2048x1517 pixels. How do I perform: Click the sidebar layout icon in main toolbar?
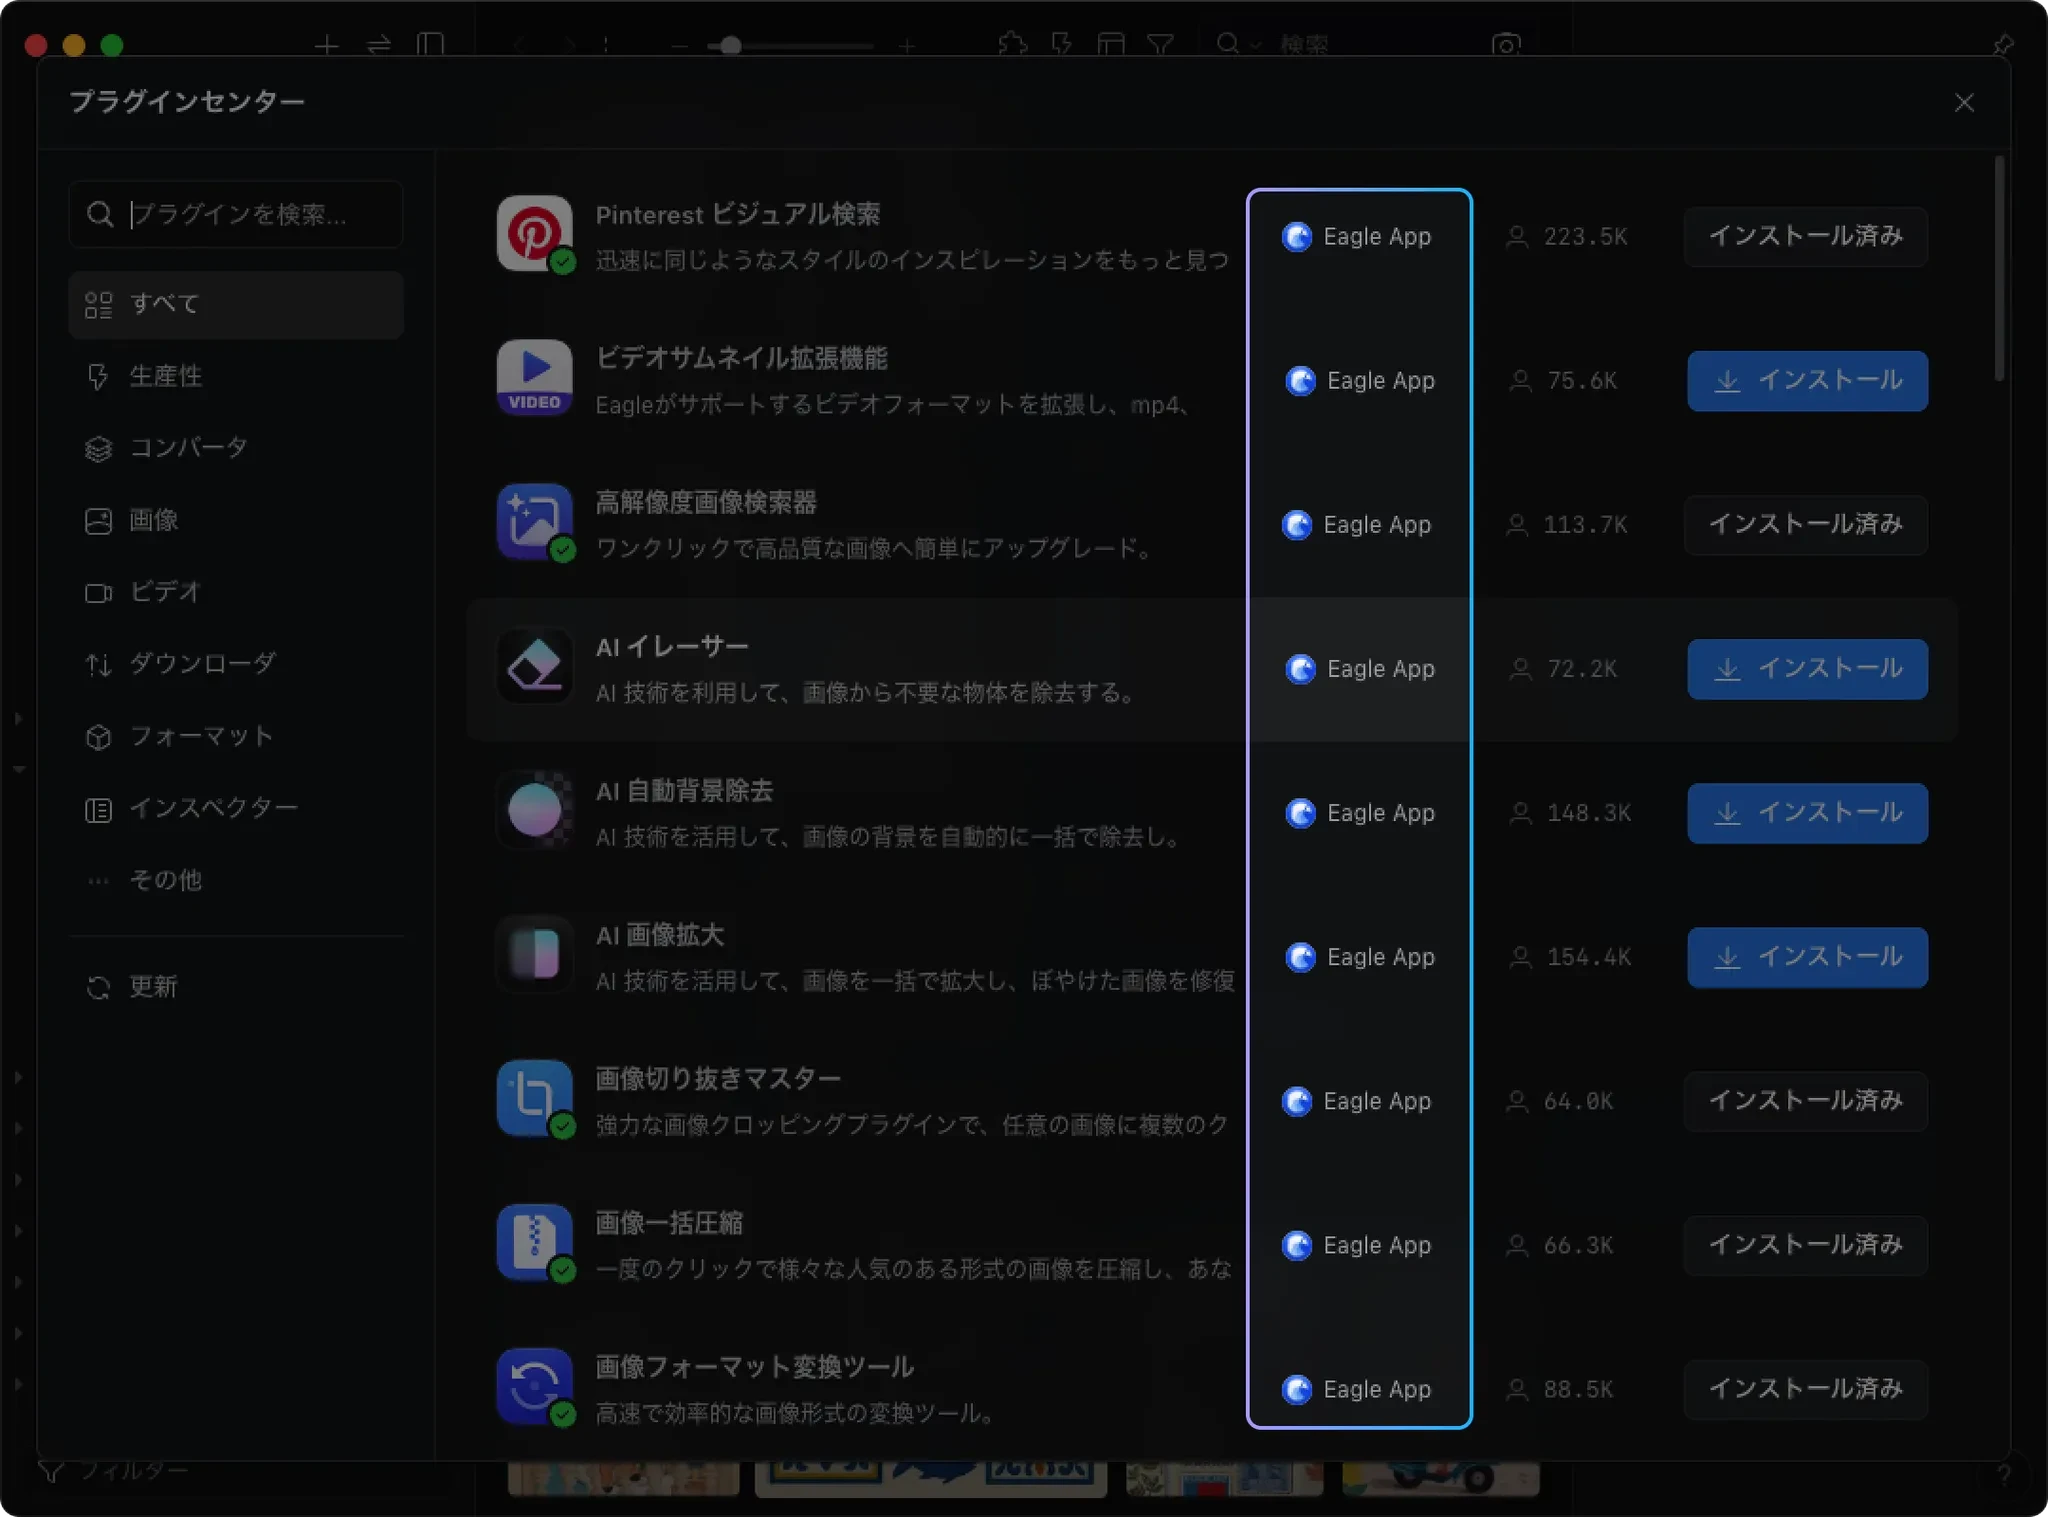(x=431, y=45)
